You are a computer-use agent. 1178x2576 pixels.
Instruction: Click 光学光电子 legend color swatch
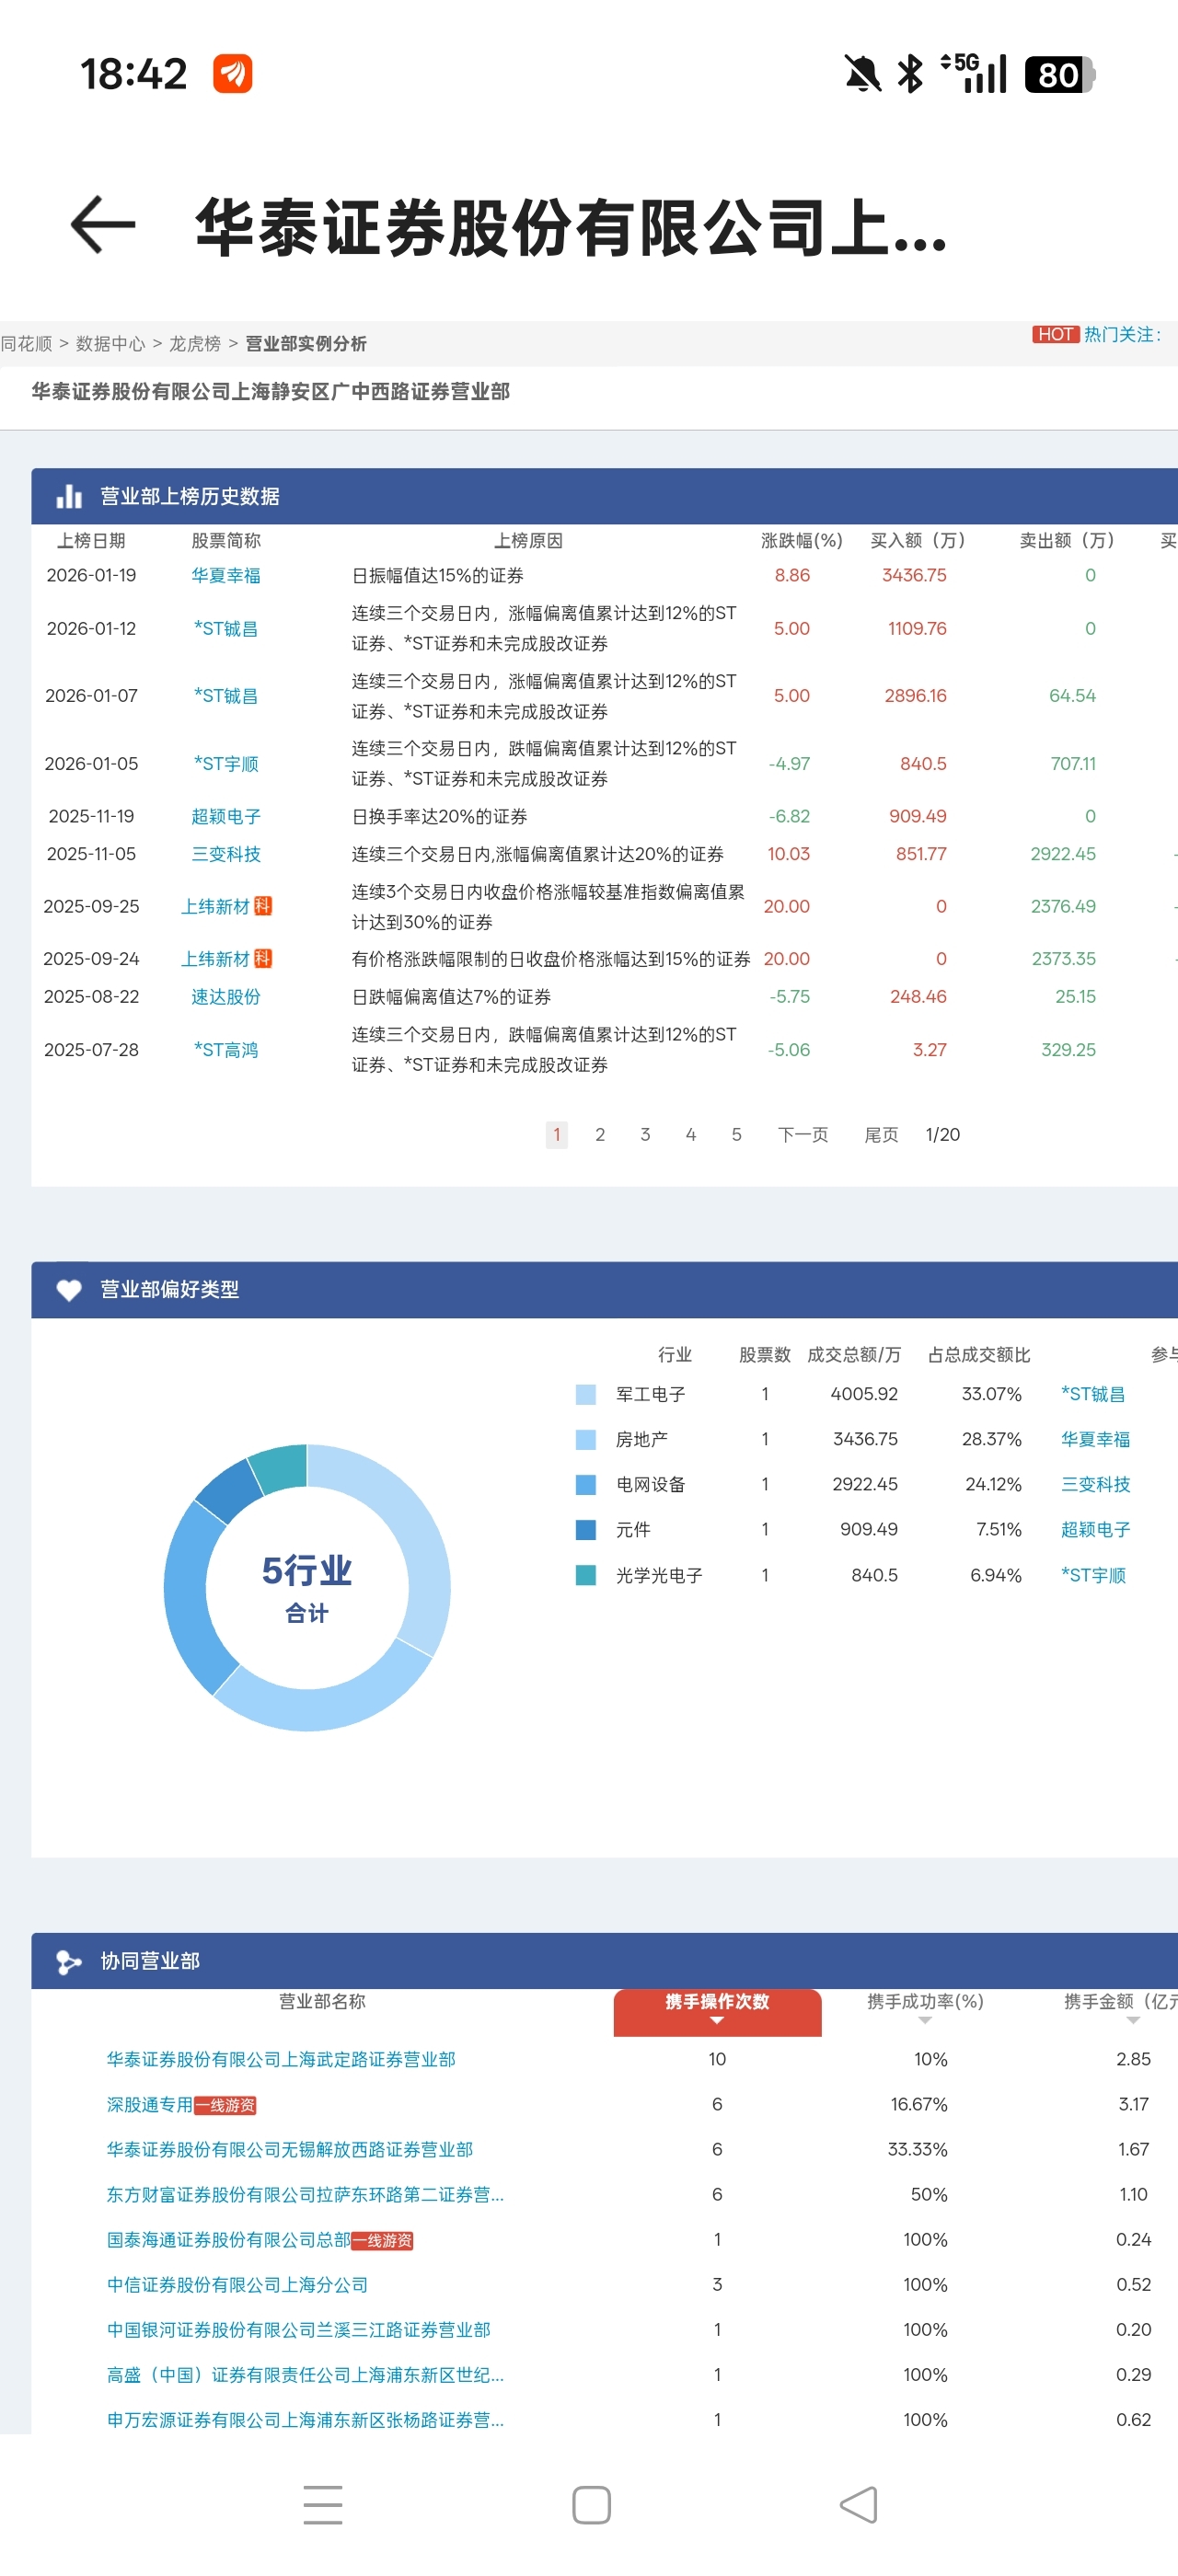click(x=586, y=1575)
